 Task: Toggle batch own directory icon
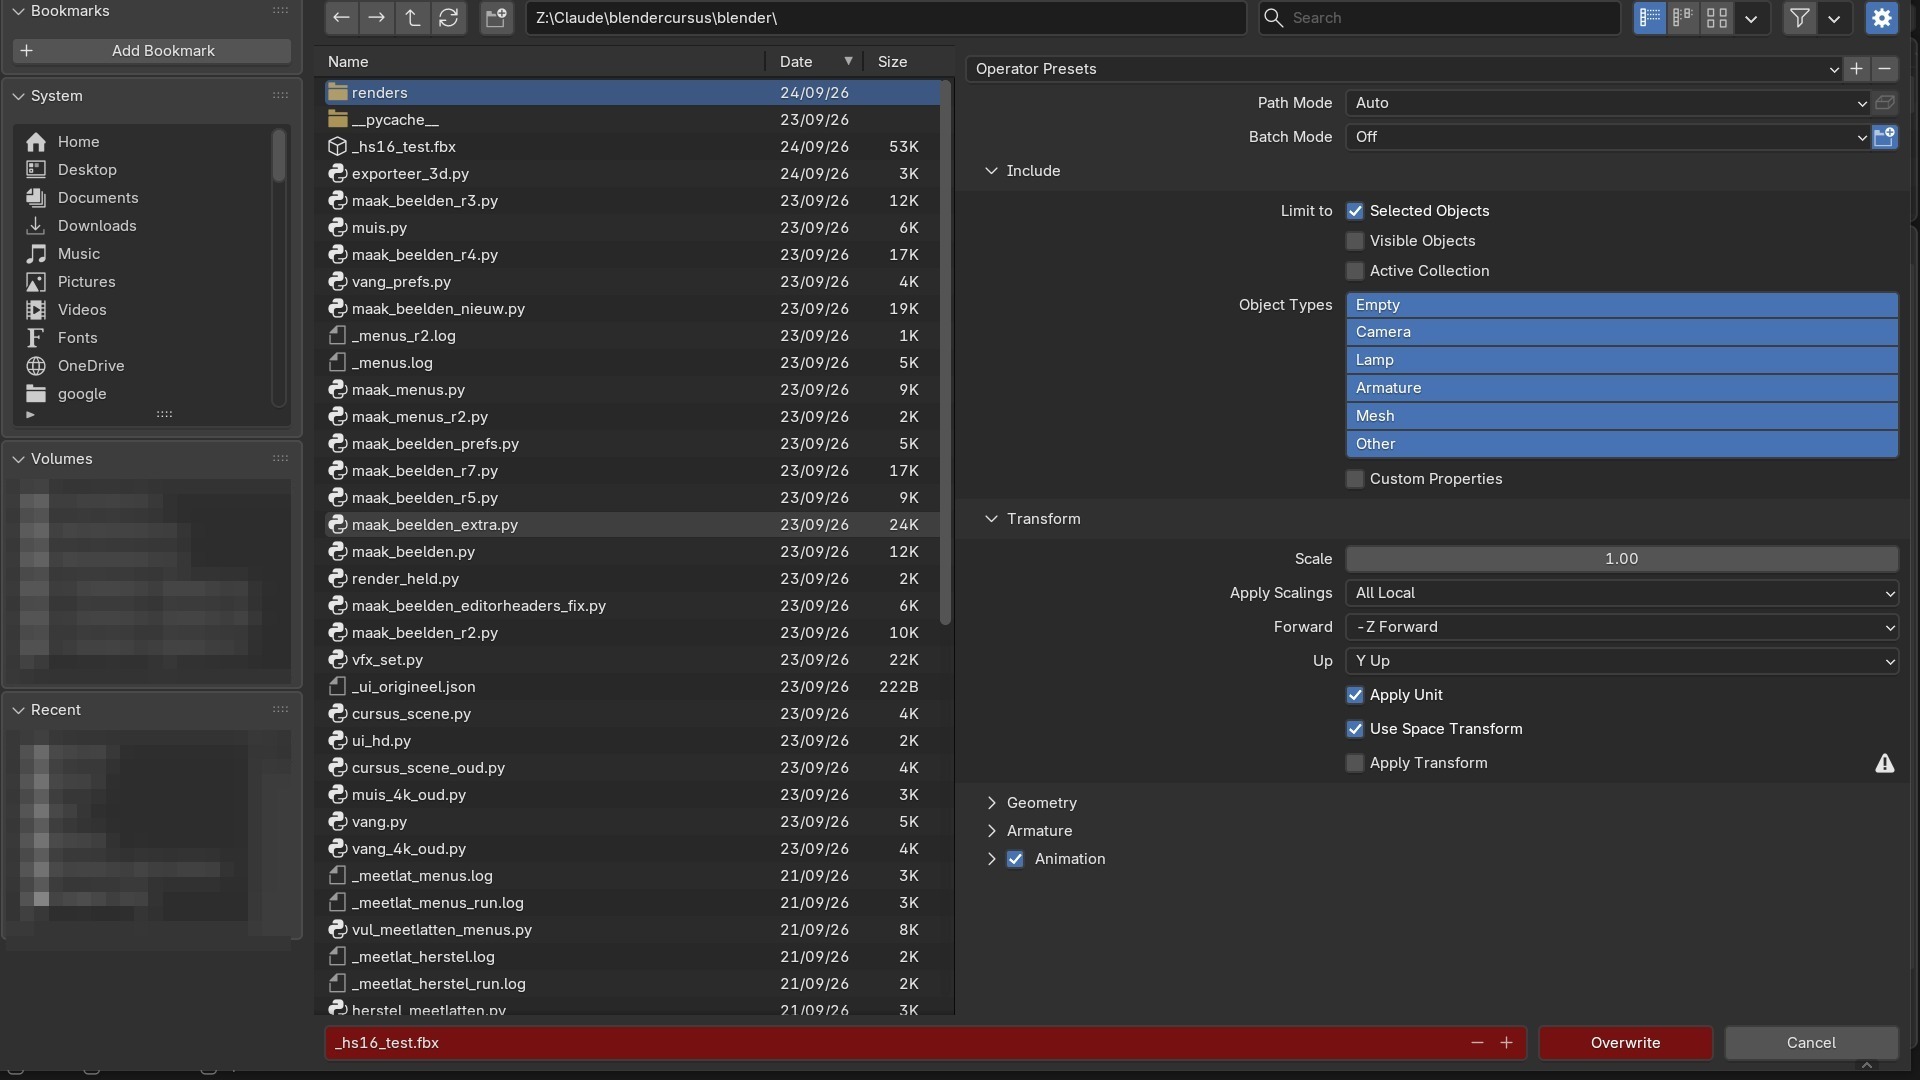pyautogui.click(x=1885, y=137)
